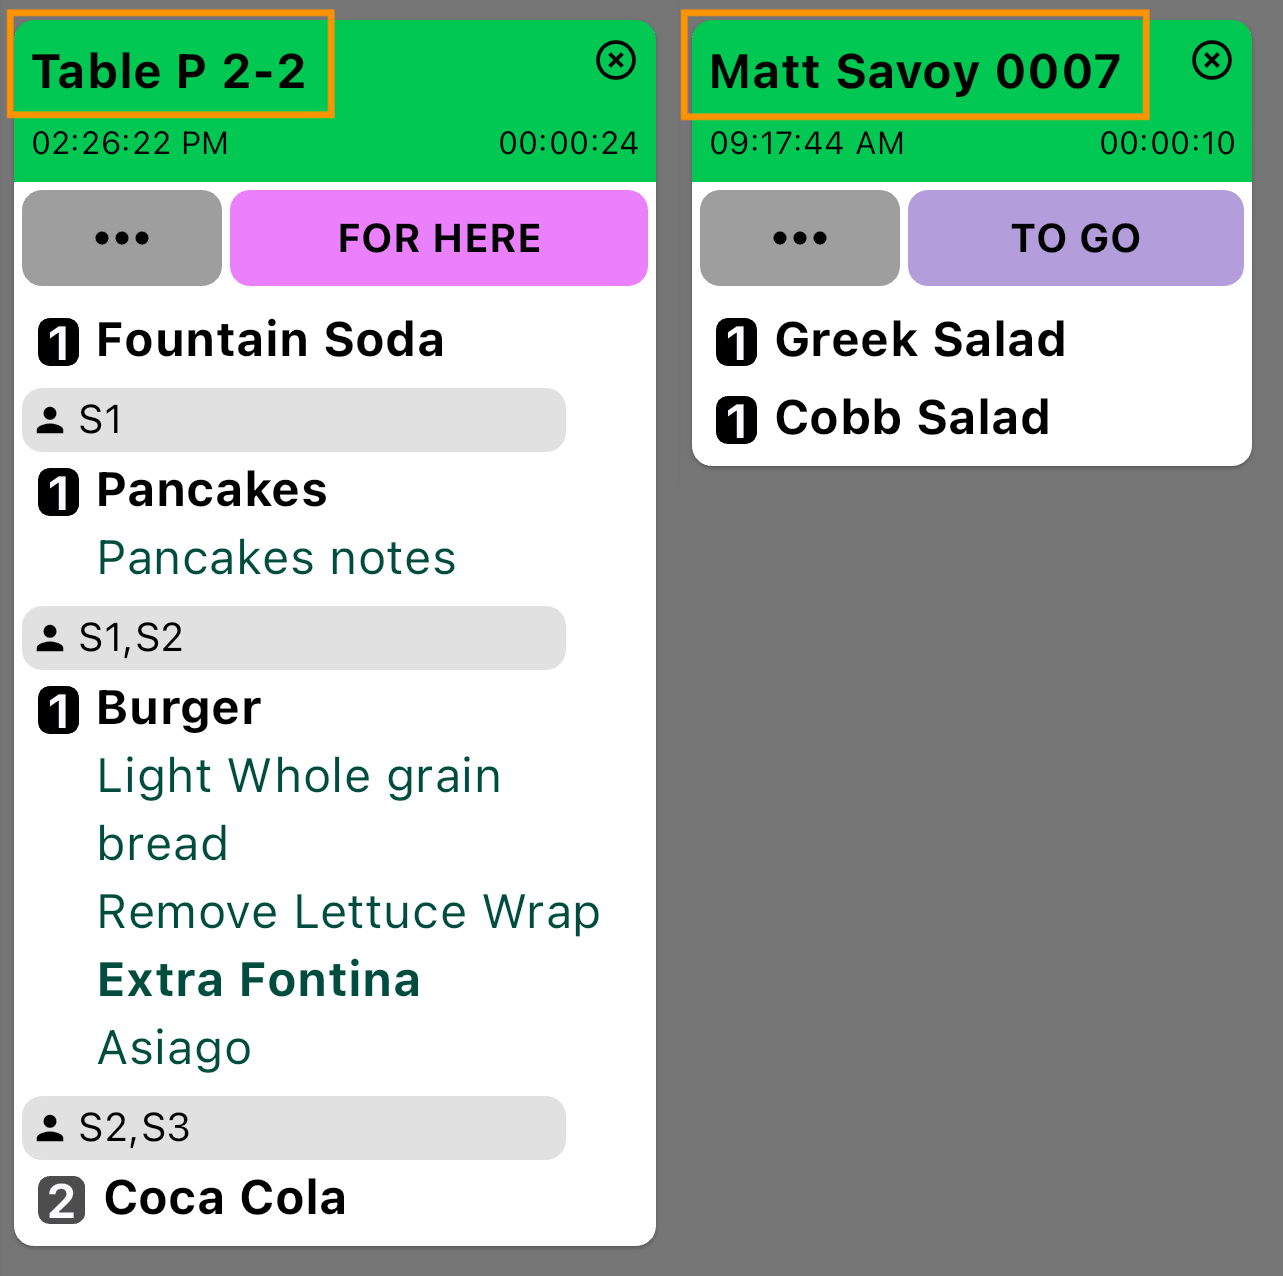Select the Pancakes quantity badge

pos(58,492)
